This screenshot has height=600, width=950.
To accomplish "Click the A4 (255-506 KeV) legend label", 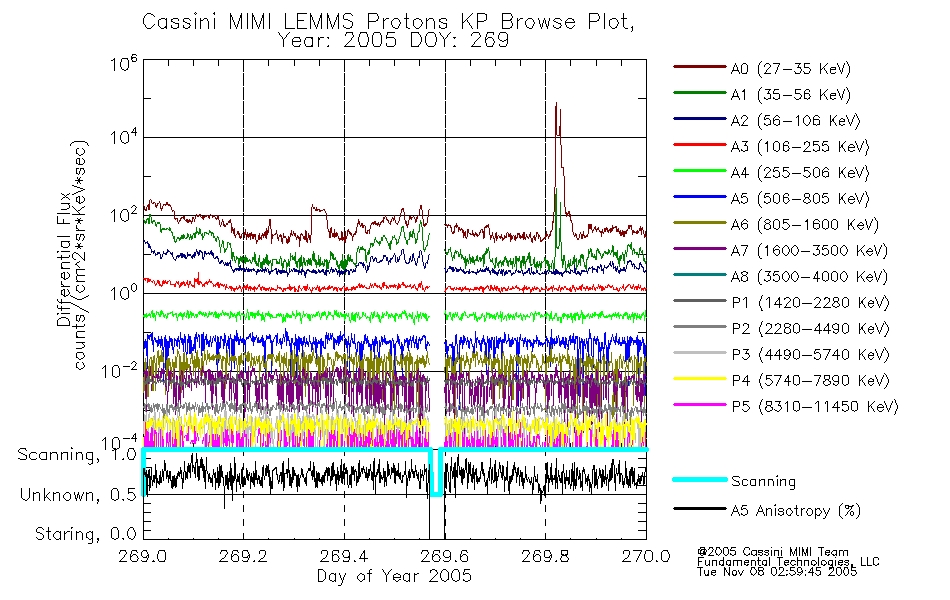I will click(800, 173).
